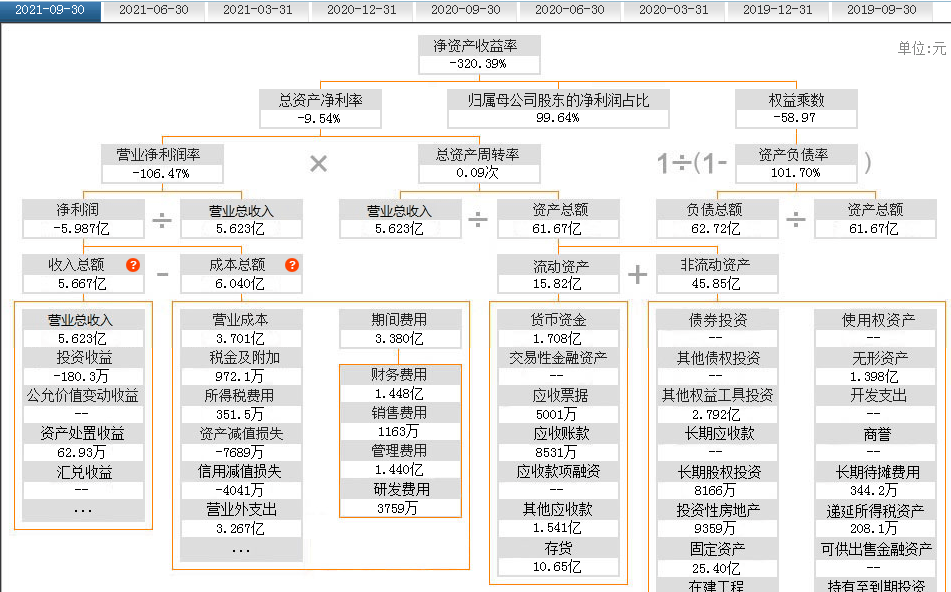Click the 营业净利润率 node
This screenshot has height=592, width=951.
click(161, 163)
